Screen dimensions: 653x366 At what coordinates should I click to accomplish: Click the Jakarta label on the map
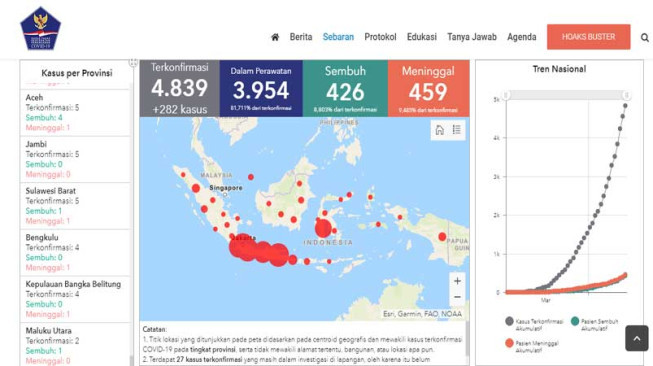(243, 238)
